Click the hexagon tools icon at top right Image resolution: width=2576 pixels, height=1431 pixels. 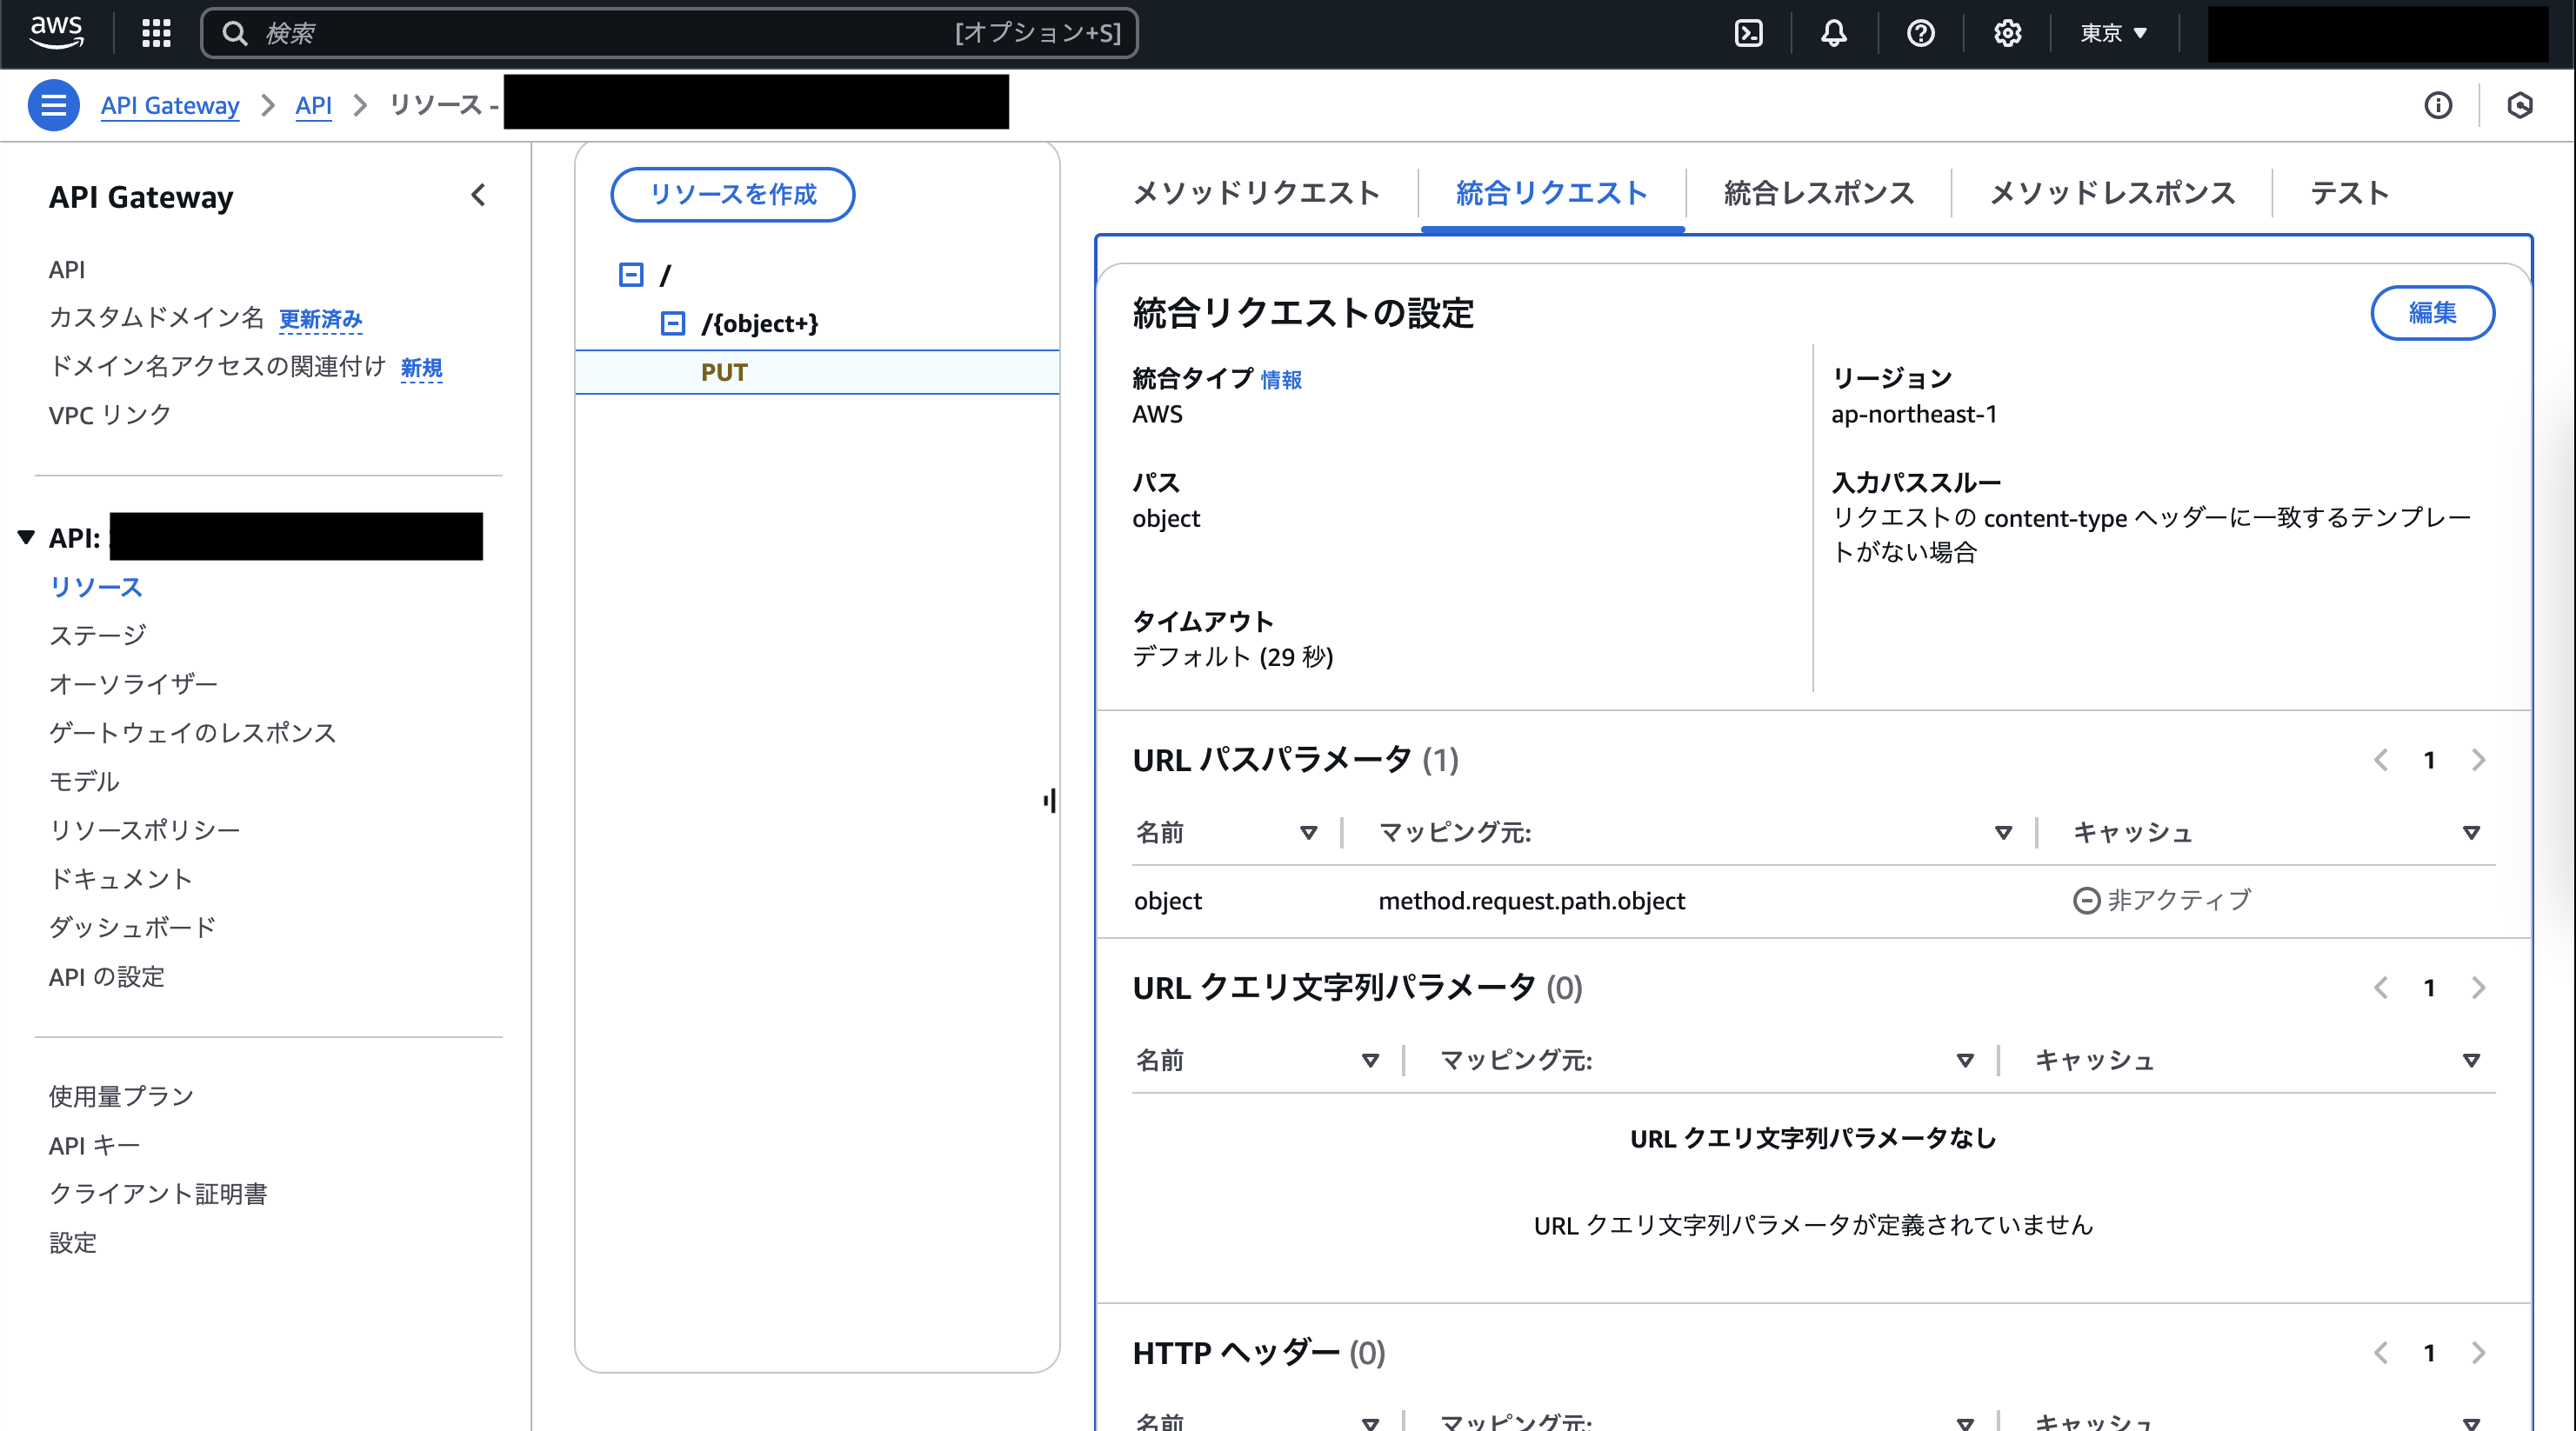pyautogui.click(x=2520, y=105)
